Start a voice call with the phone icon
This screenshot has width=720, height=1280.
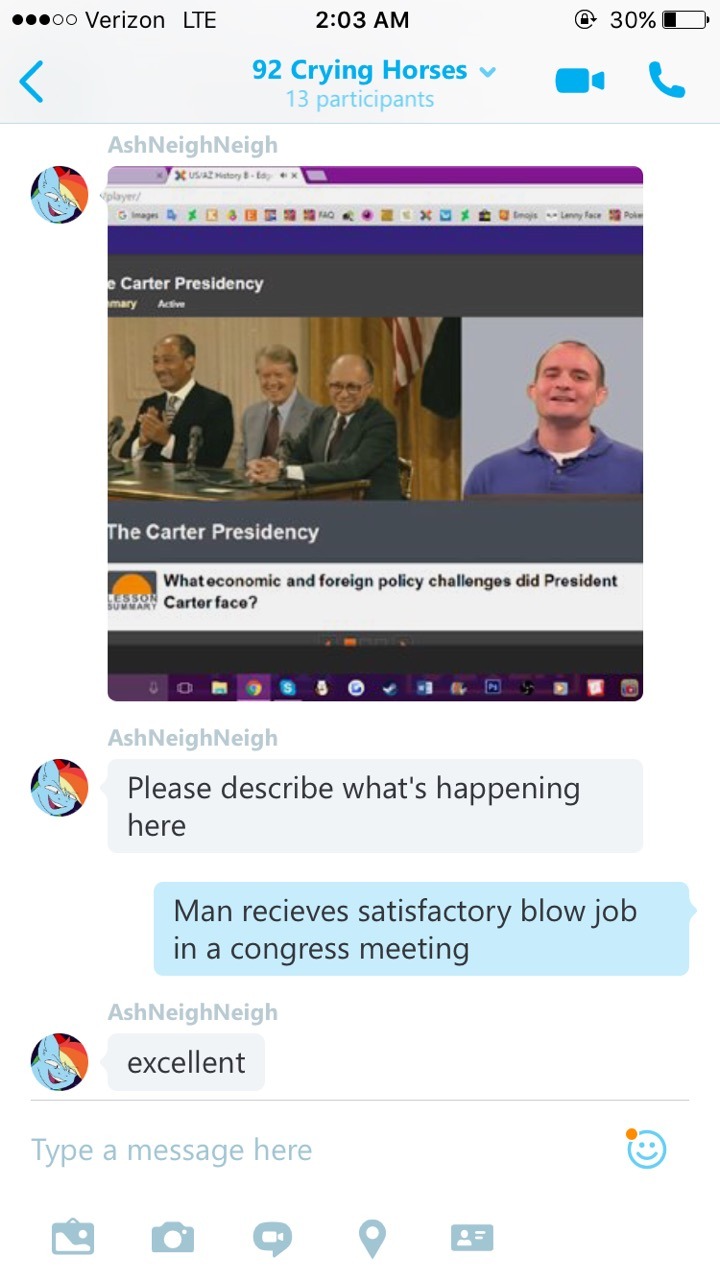coord(667,80)
